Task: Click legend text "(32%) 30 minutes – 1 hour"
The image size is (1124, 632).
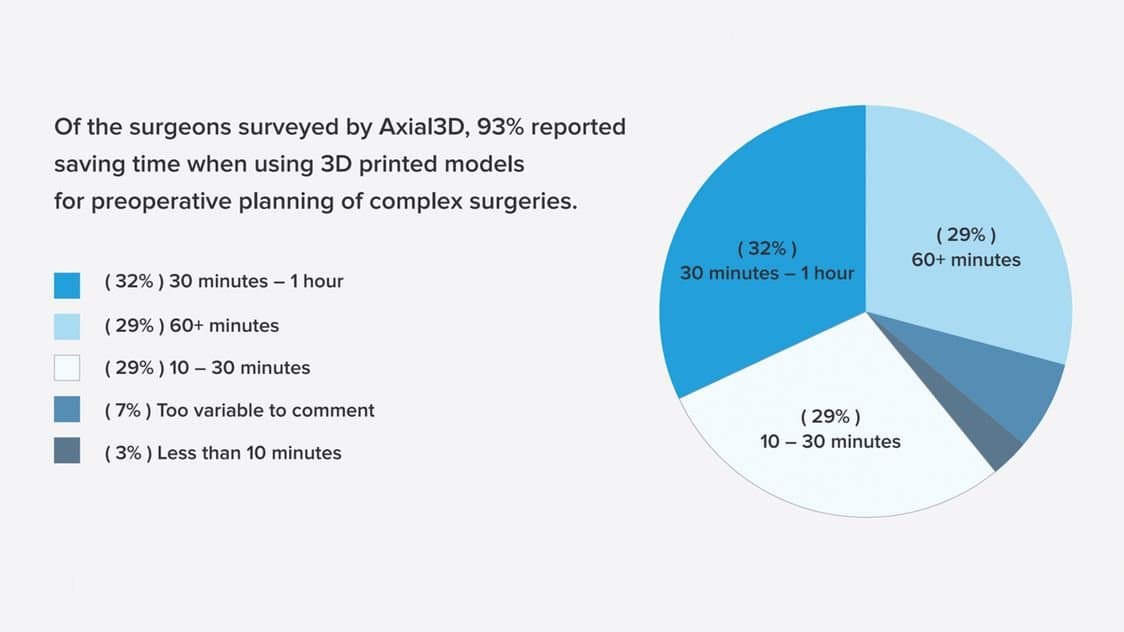Action: pos(224,282)
